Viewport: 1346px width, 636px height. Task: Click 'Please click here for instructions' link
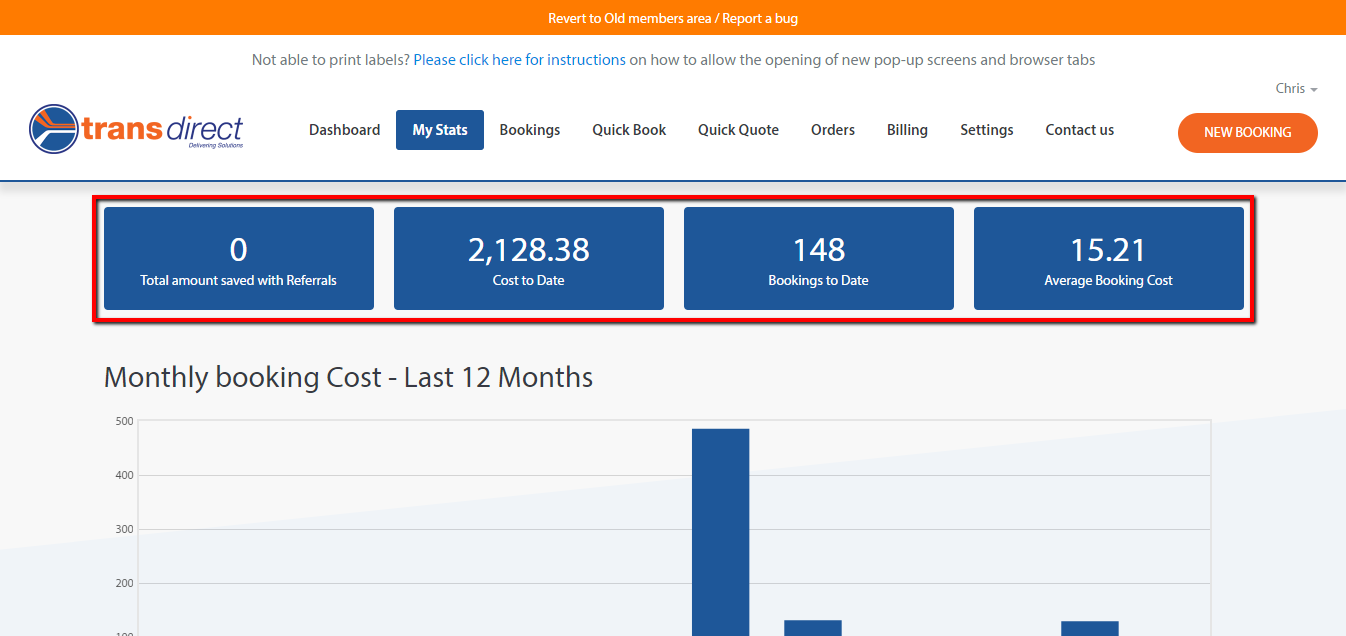tap(520, 60)
